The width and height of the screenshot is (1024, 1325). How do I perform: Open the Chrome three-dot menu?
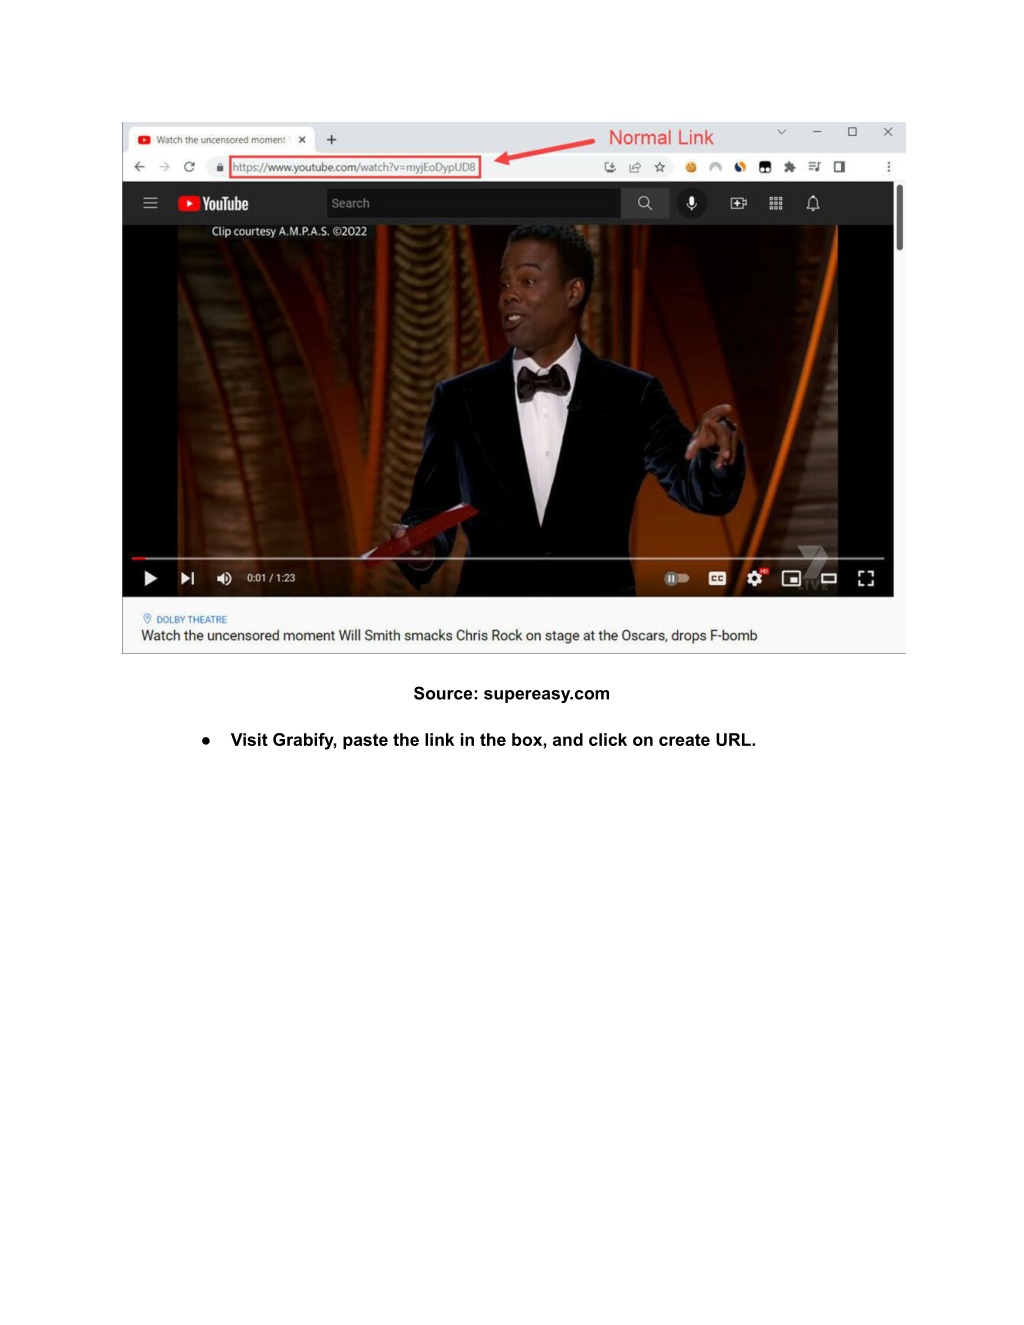(888, 167)
